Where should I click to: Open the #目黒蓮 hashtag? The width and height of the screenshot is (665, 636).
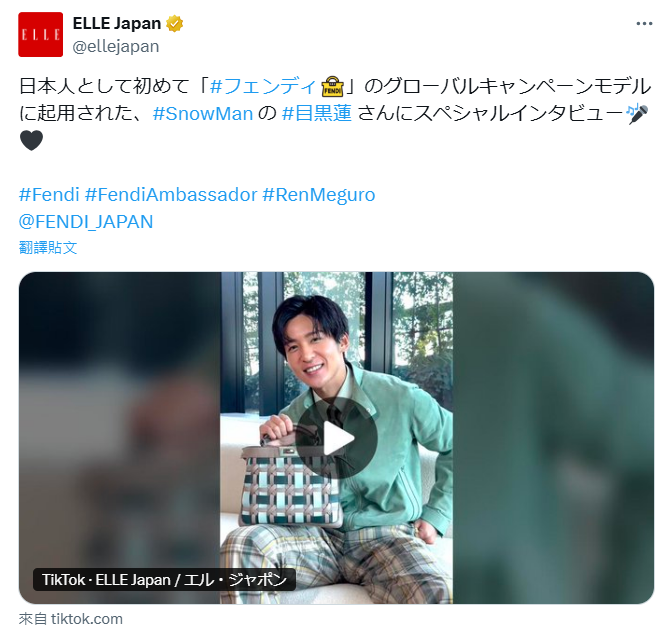(316, 114)
